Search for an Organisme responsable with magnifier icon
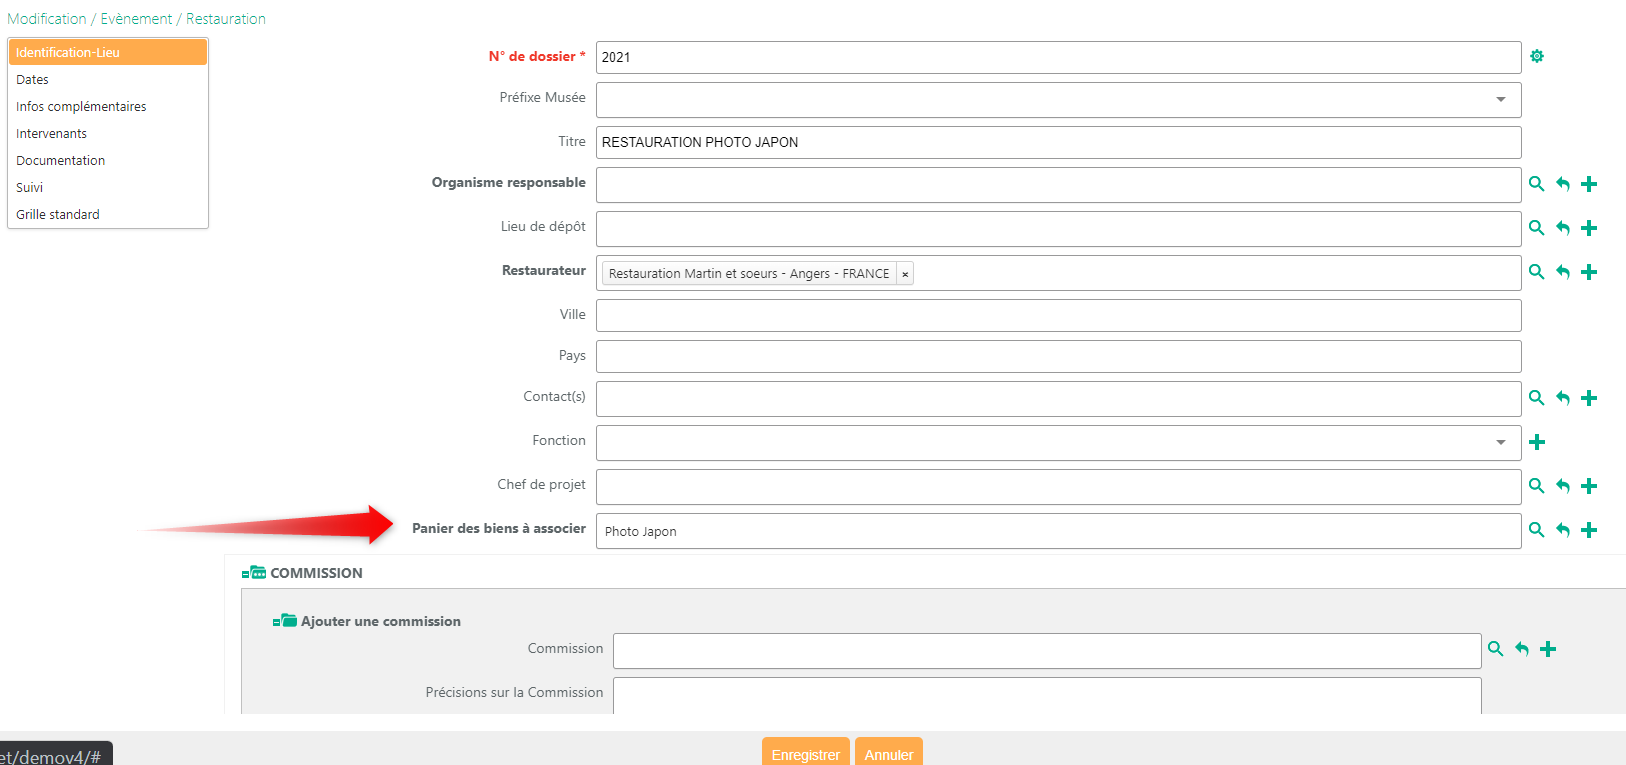The height and width of the screenshot is (765, 1626). 1537,184
